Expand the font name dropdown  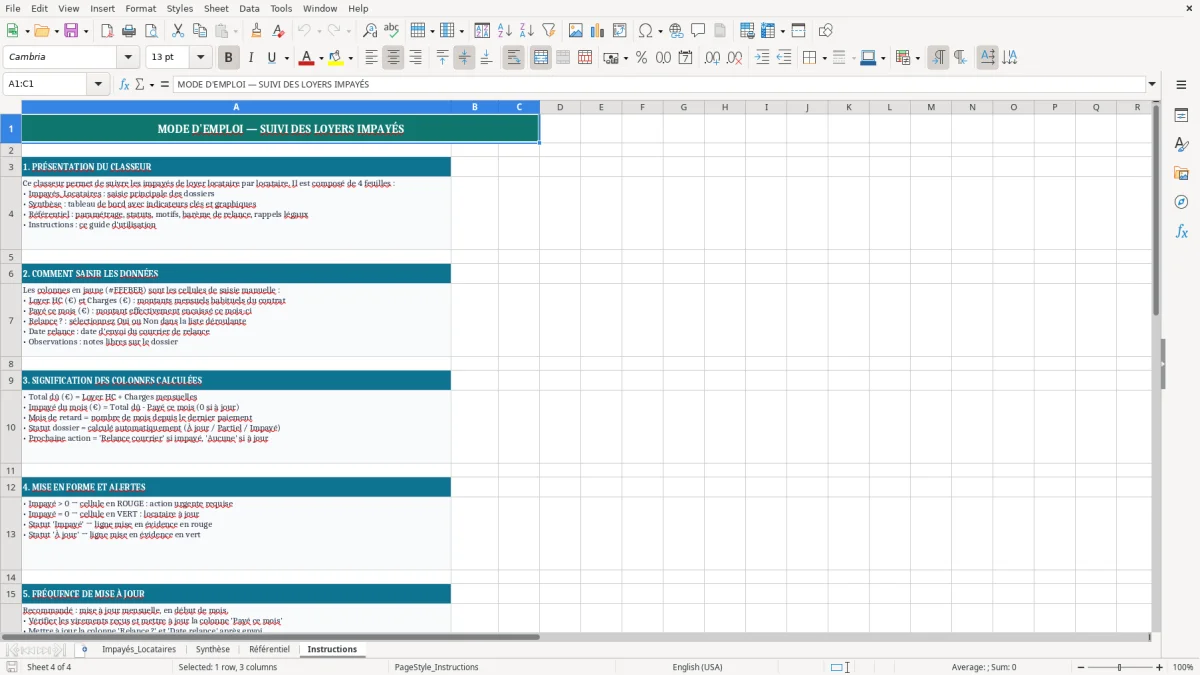(128, 58)
